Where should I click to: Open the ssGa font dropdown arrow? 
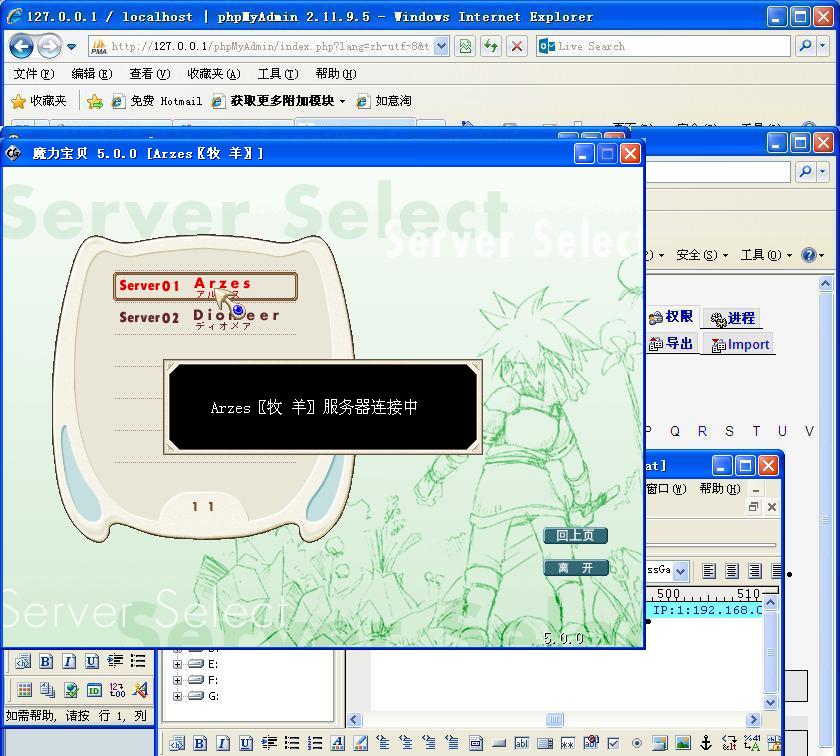[x=680, y=571]
